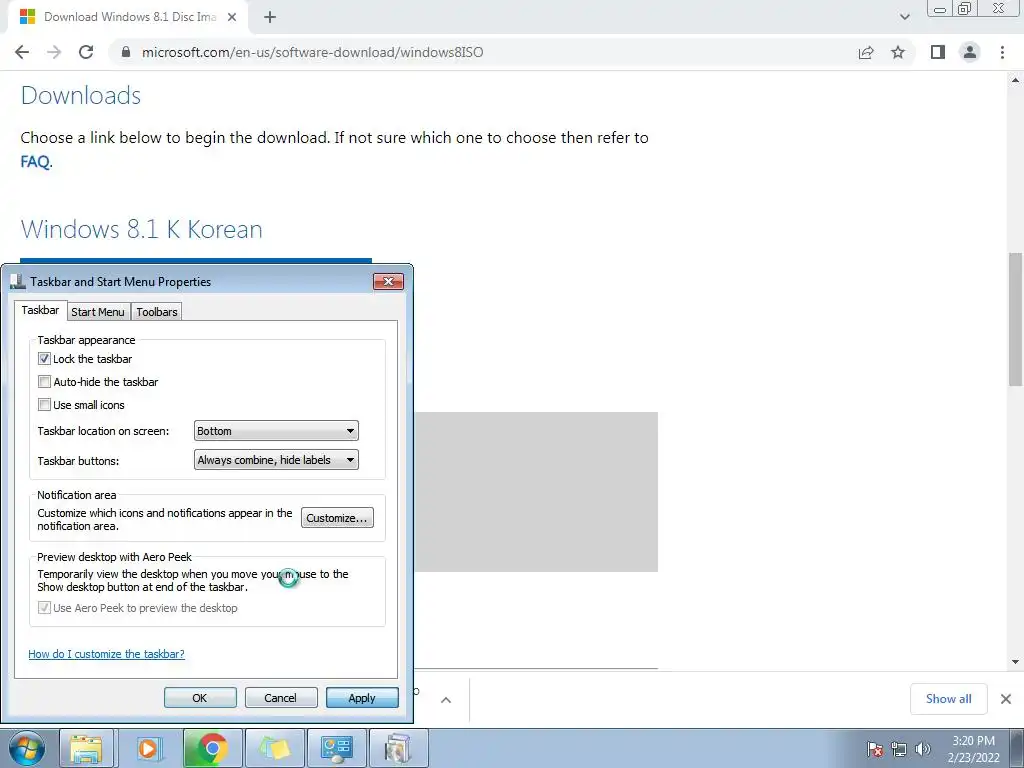This screenshot has width=1024, height=768.
Task: Open Control Panel taskbar icon
Action: [x=337, y=748]
